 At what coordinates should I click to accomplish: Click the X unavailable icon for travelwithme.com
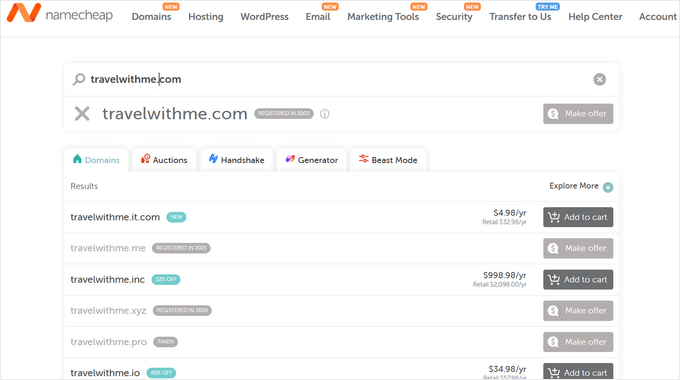(82, 114)
